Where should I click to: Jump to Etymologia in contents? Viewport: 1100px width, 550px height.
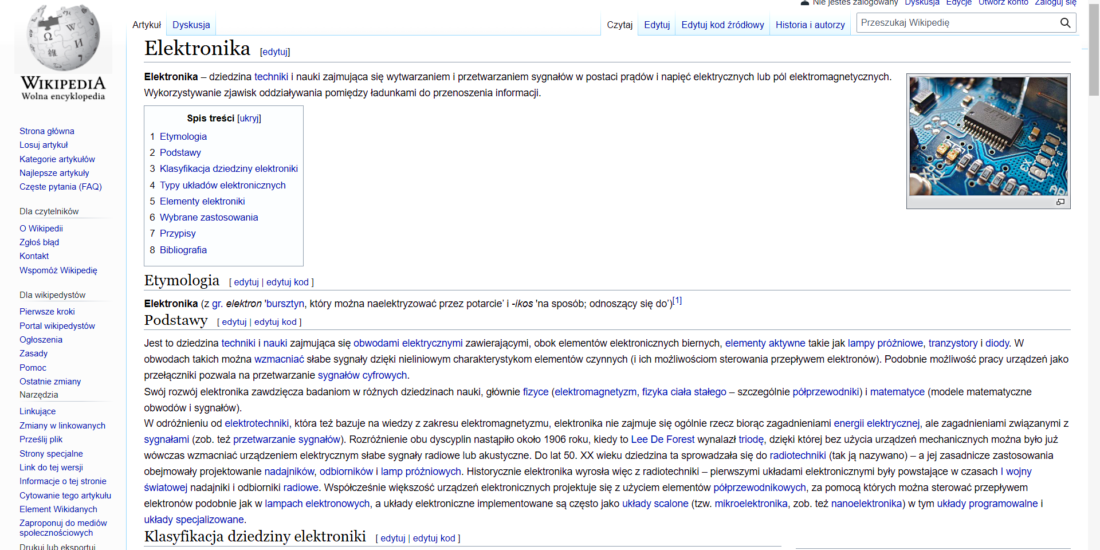(183, 137)
